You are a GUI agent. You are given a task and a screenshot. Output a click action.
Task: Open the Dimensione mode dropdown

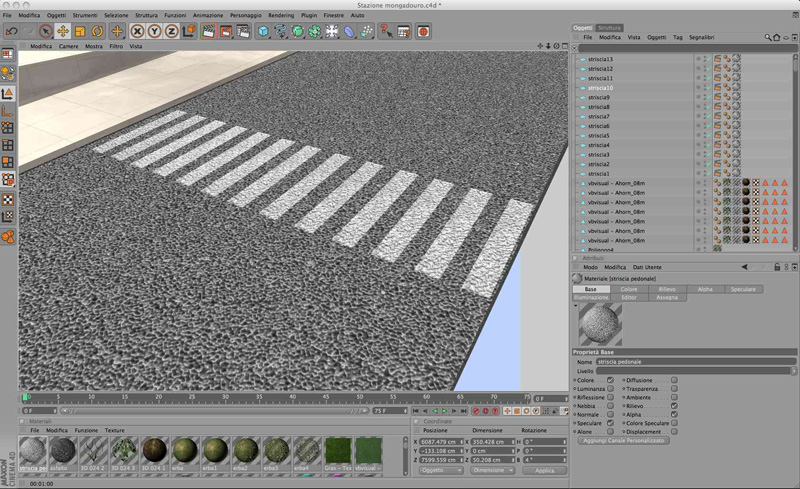click(x=492, y=470)
